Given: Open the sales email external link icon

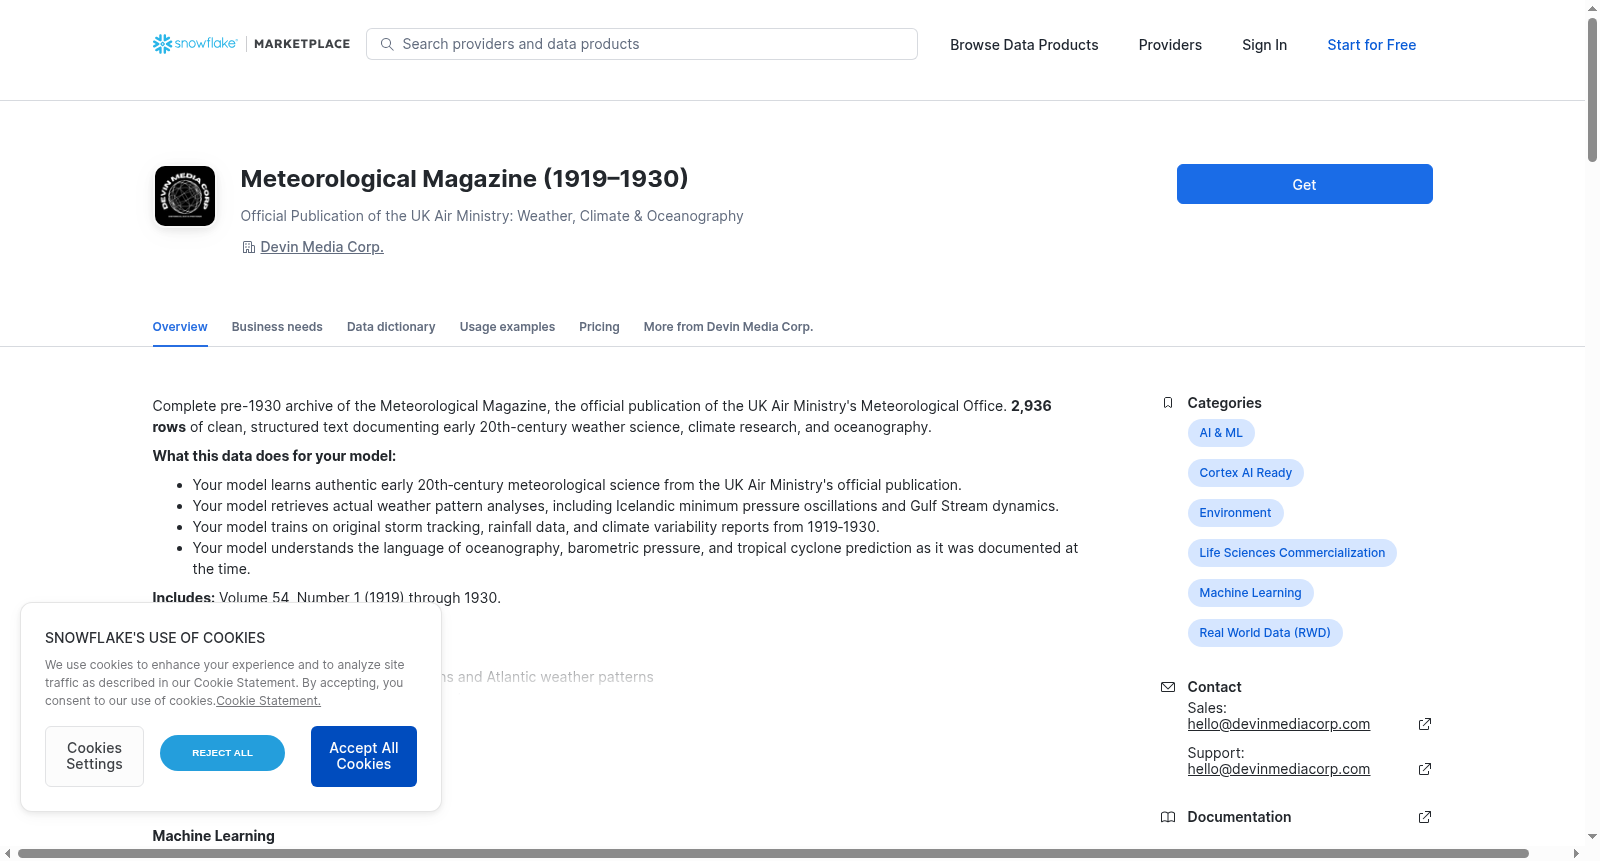Looking at the screenshot, I should click(x=1425, y=724).
